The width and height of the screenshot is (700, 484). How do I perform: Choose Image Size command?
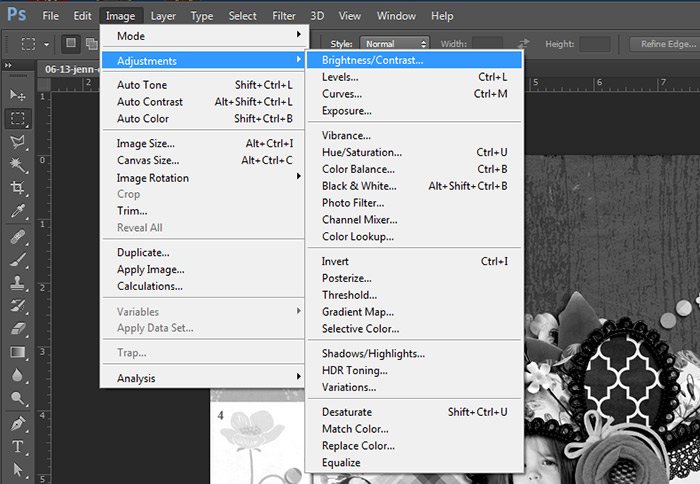coord(205,143)
